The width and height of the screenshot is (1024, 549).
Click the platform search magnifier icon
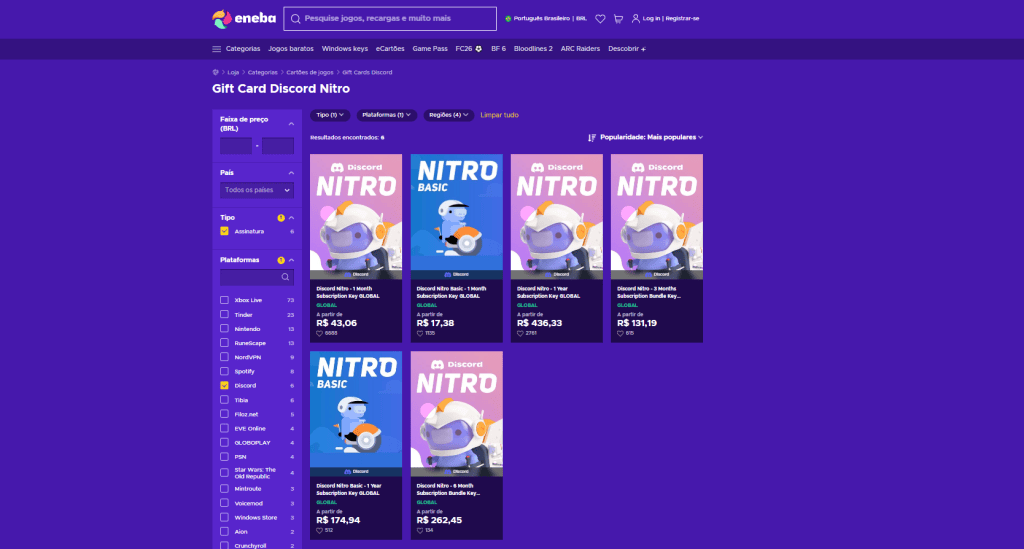pyautogui.click(x=285, y=277)
